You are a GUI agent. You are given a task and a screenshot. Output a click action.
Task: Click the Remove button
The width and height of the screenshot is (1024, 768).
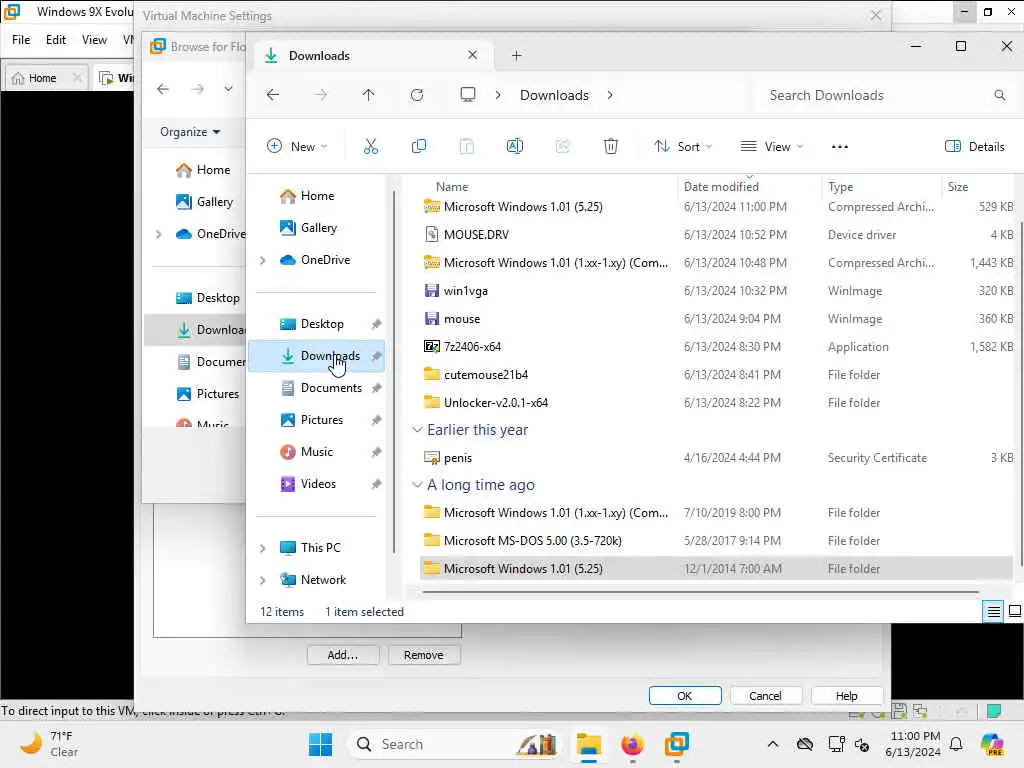tap(424, 655)
